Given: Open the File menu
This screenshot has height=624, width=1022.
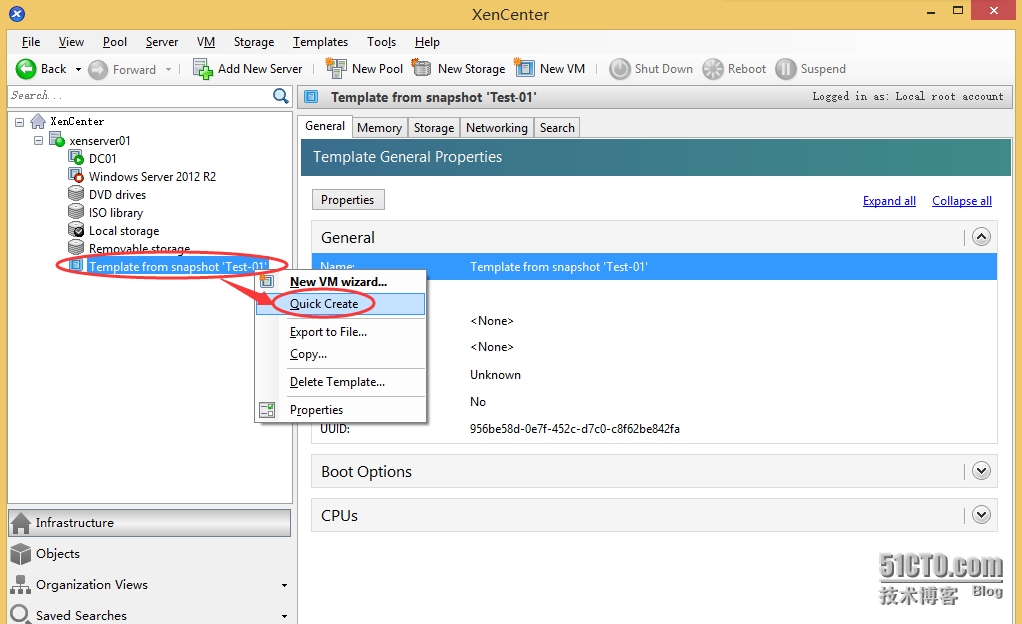Looking at the screenshot, I should coord(31,42).
